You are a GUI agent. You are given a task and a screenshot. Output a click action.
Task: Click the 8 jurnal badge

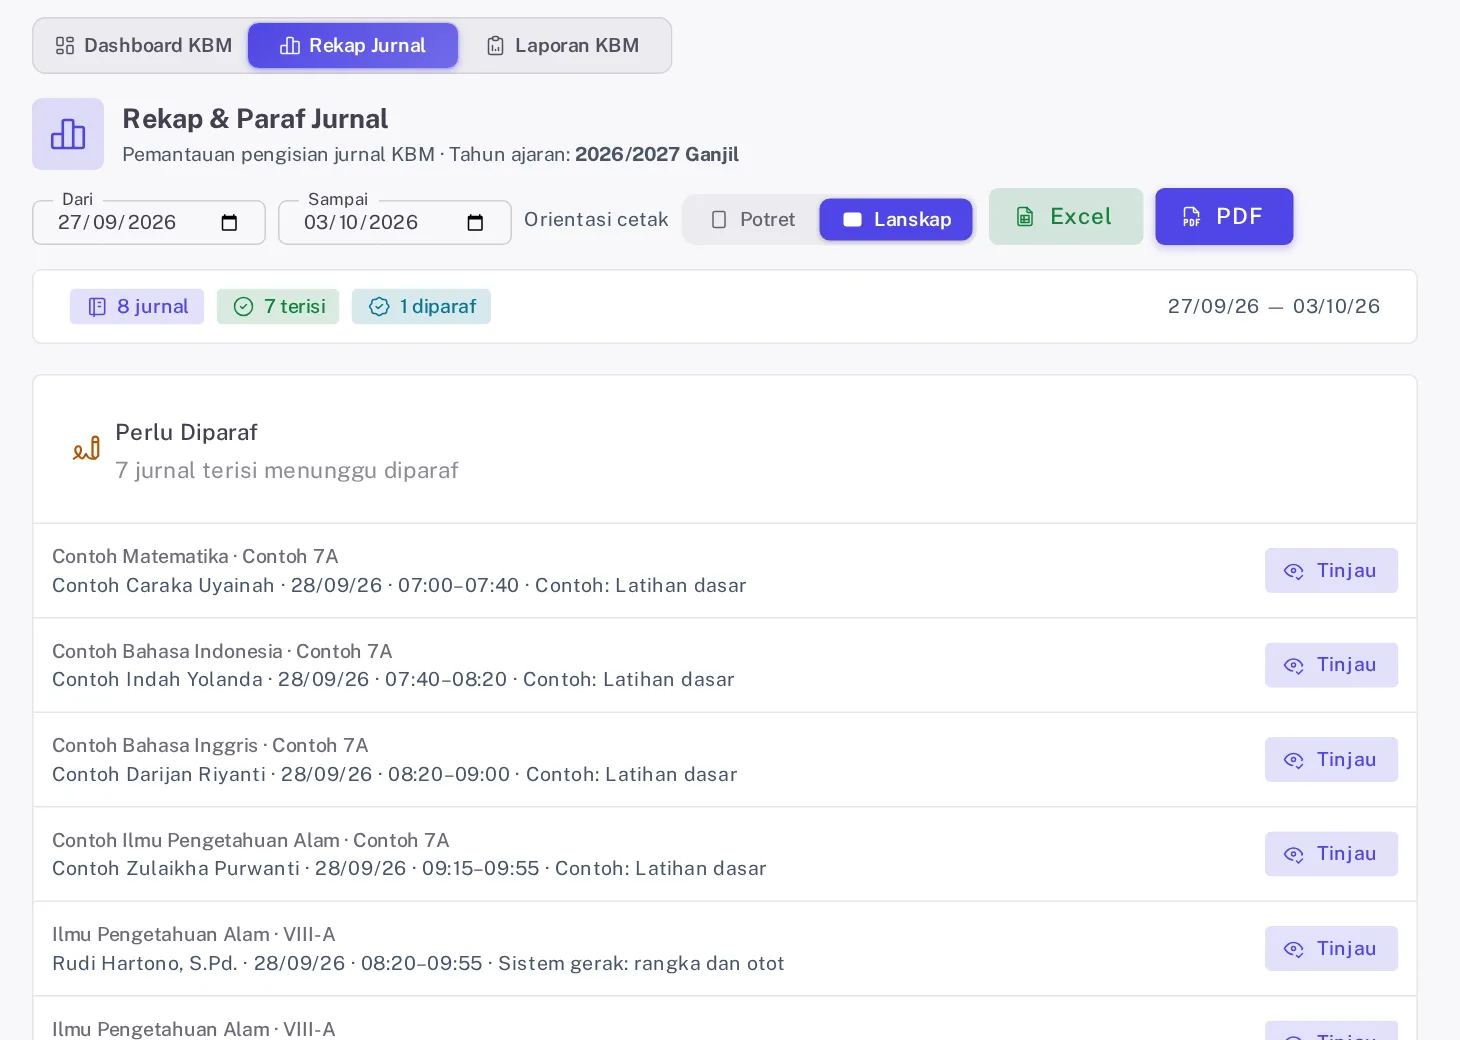(x=137, y=307)
